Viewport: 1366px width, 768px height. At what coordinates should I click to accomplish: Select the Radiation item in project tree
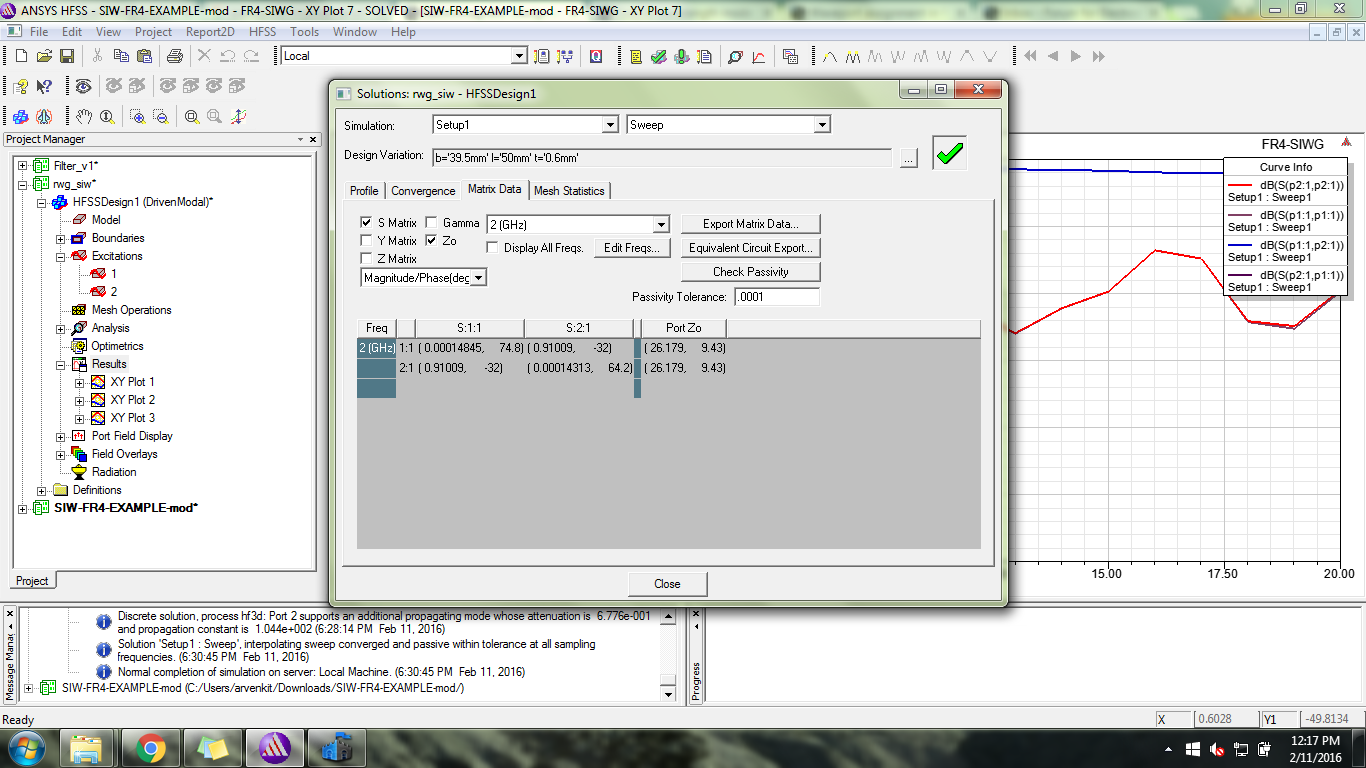coord(114,472)
